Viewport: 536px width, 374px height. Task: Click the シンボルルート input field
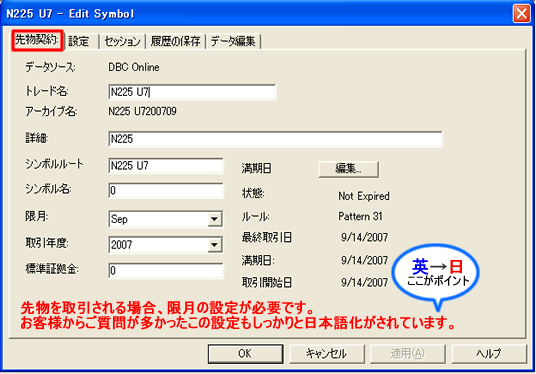click(x=166, y=166)
